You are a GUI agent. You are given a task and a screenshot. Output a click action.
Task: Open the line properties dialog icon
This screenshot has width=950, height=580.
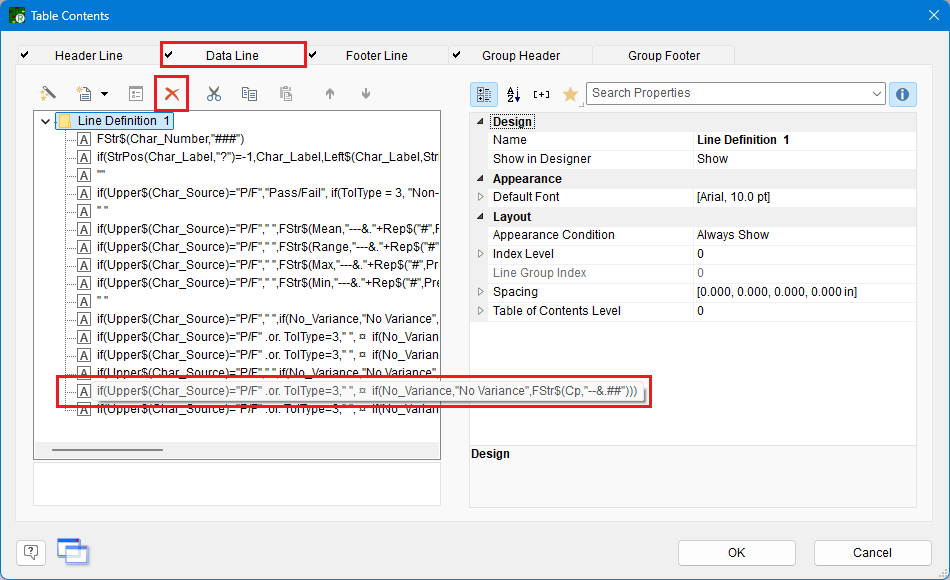point(136,93)
